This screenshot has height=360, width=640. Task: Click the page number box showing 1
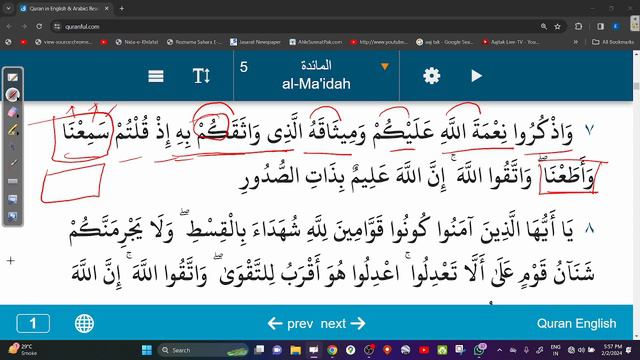pos(33,323)
